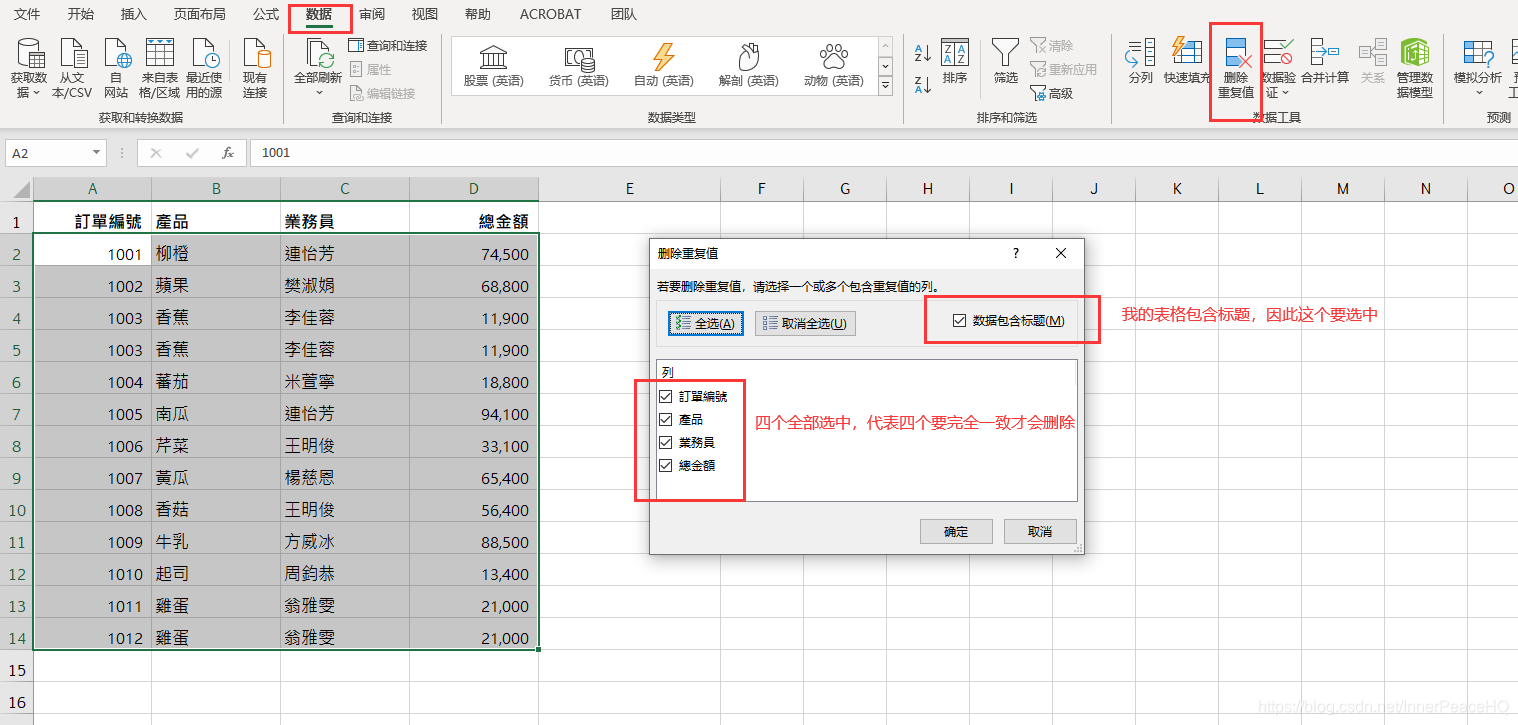Show the 查询和连接 pane
The height and width of the screenshot is (725, 1518).
pyautogui.click(x=388, y=45)
